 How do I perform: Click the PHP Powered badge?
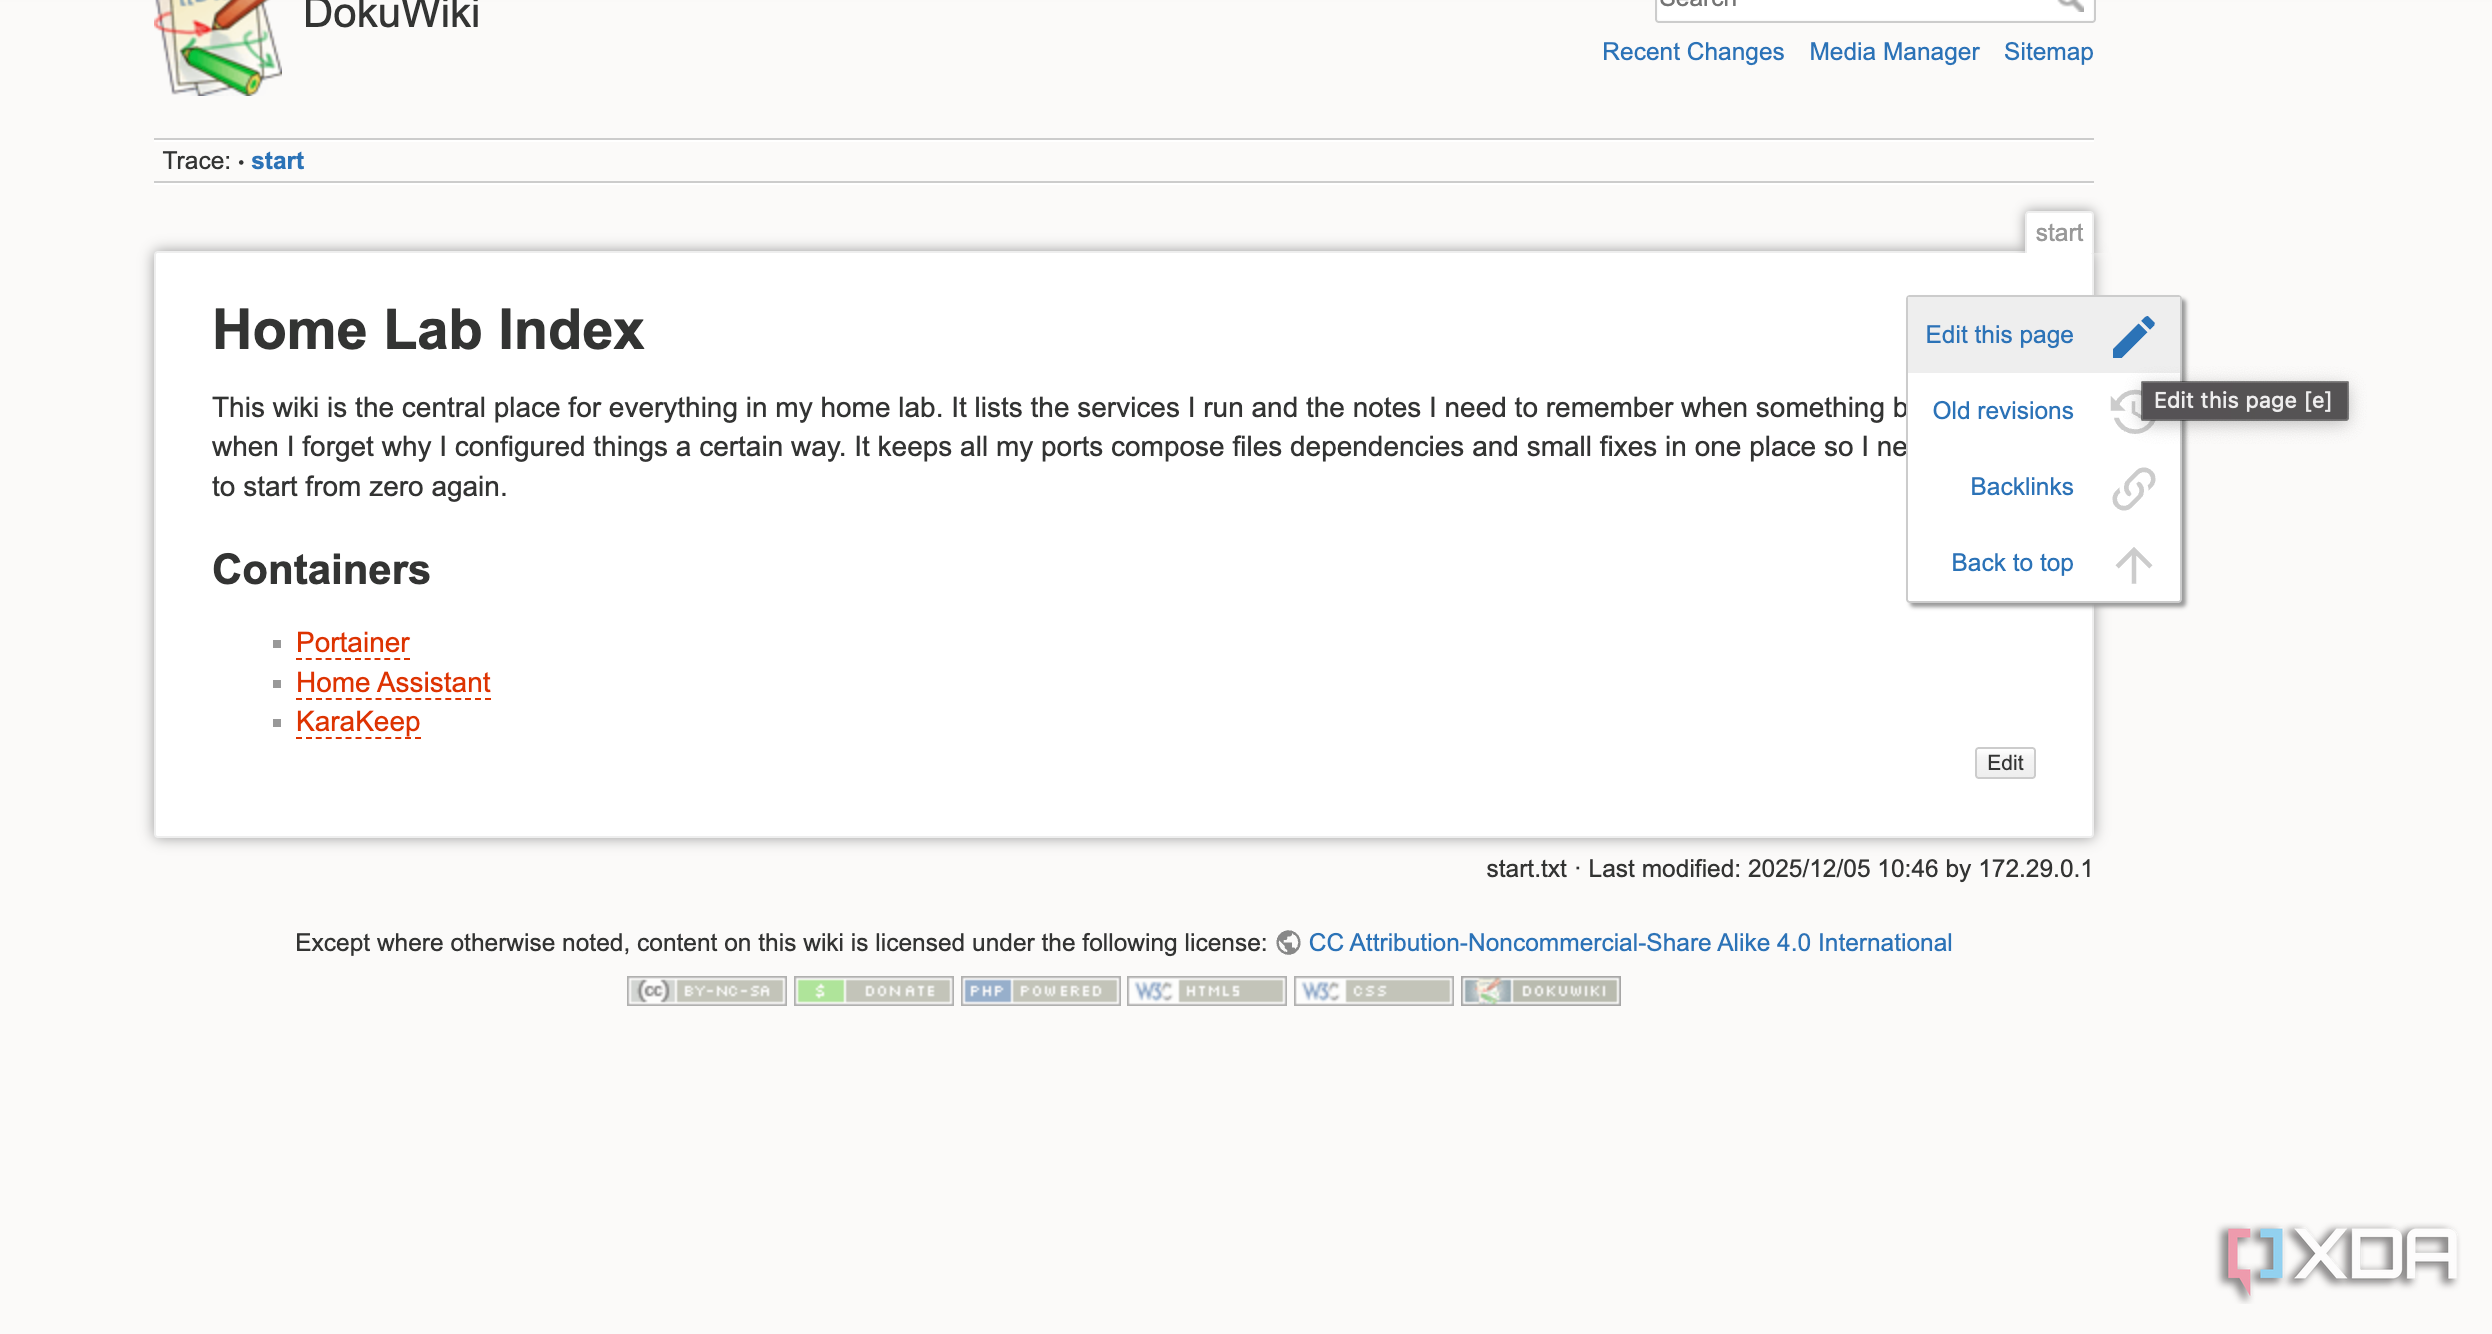click(1040, 991)
